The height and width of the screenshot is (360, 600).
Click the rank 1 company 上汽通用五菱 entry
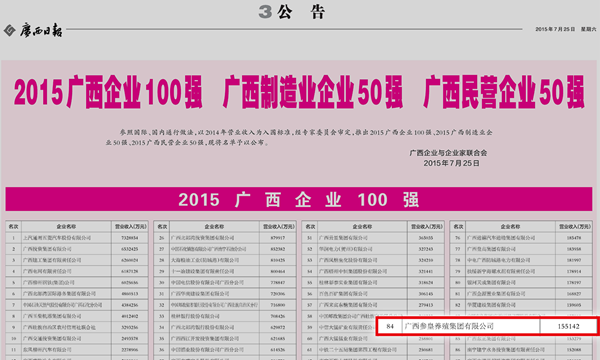coord(57,238)
